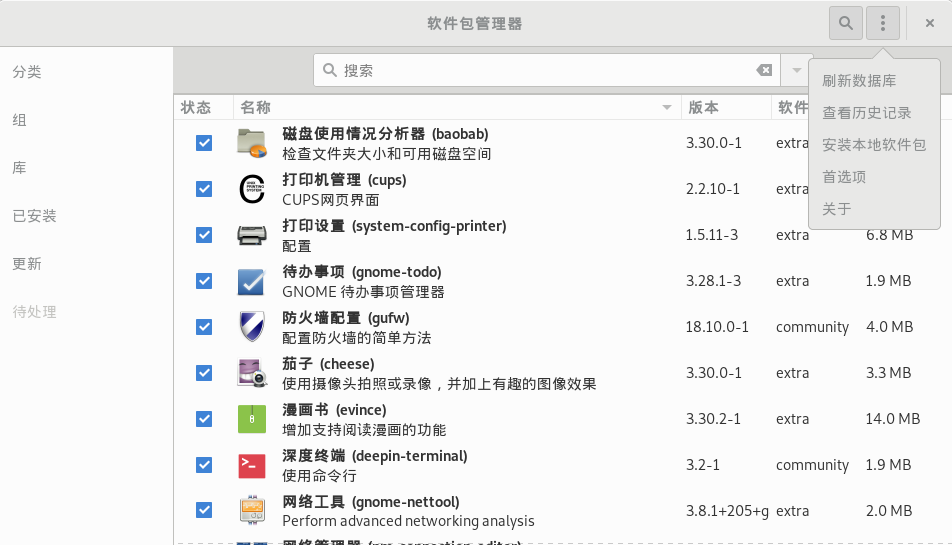Click inside the 搜索 text field
The width and height of the screenshot is (952, 545).
coord(540,71)
